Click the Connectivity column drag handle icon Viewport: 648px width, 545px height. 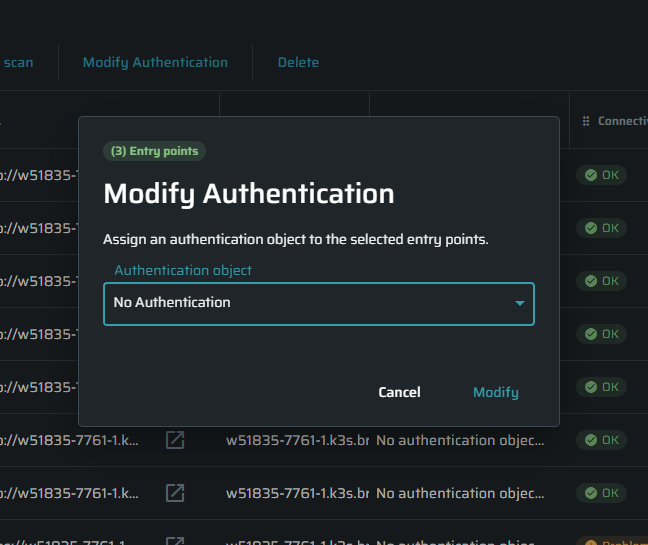586,121
